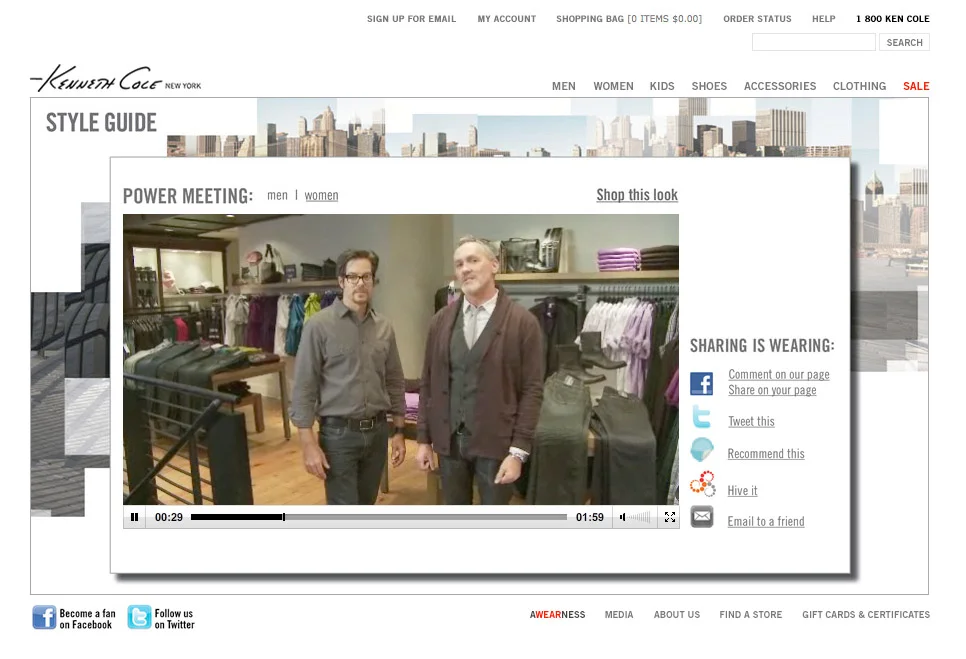Click the Hive it circles icon
The height and width of the screenshot is (659, 966).
pyautogui.click(x=702, y=484)
